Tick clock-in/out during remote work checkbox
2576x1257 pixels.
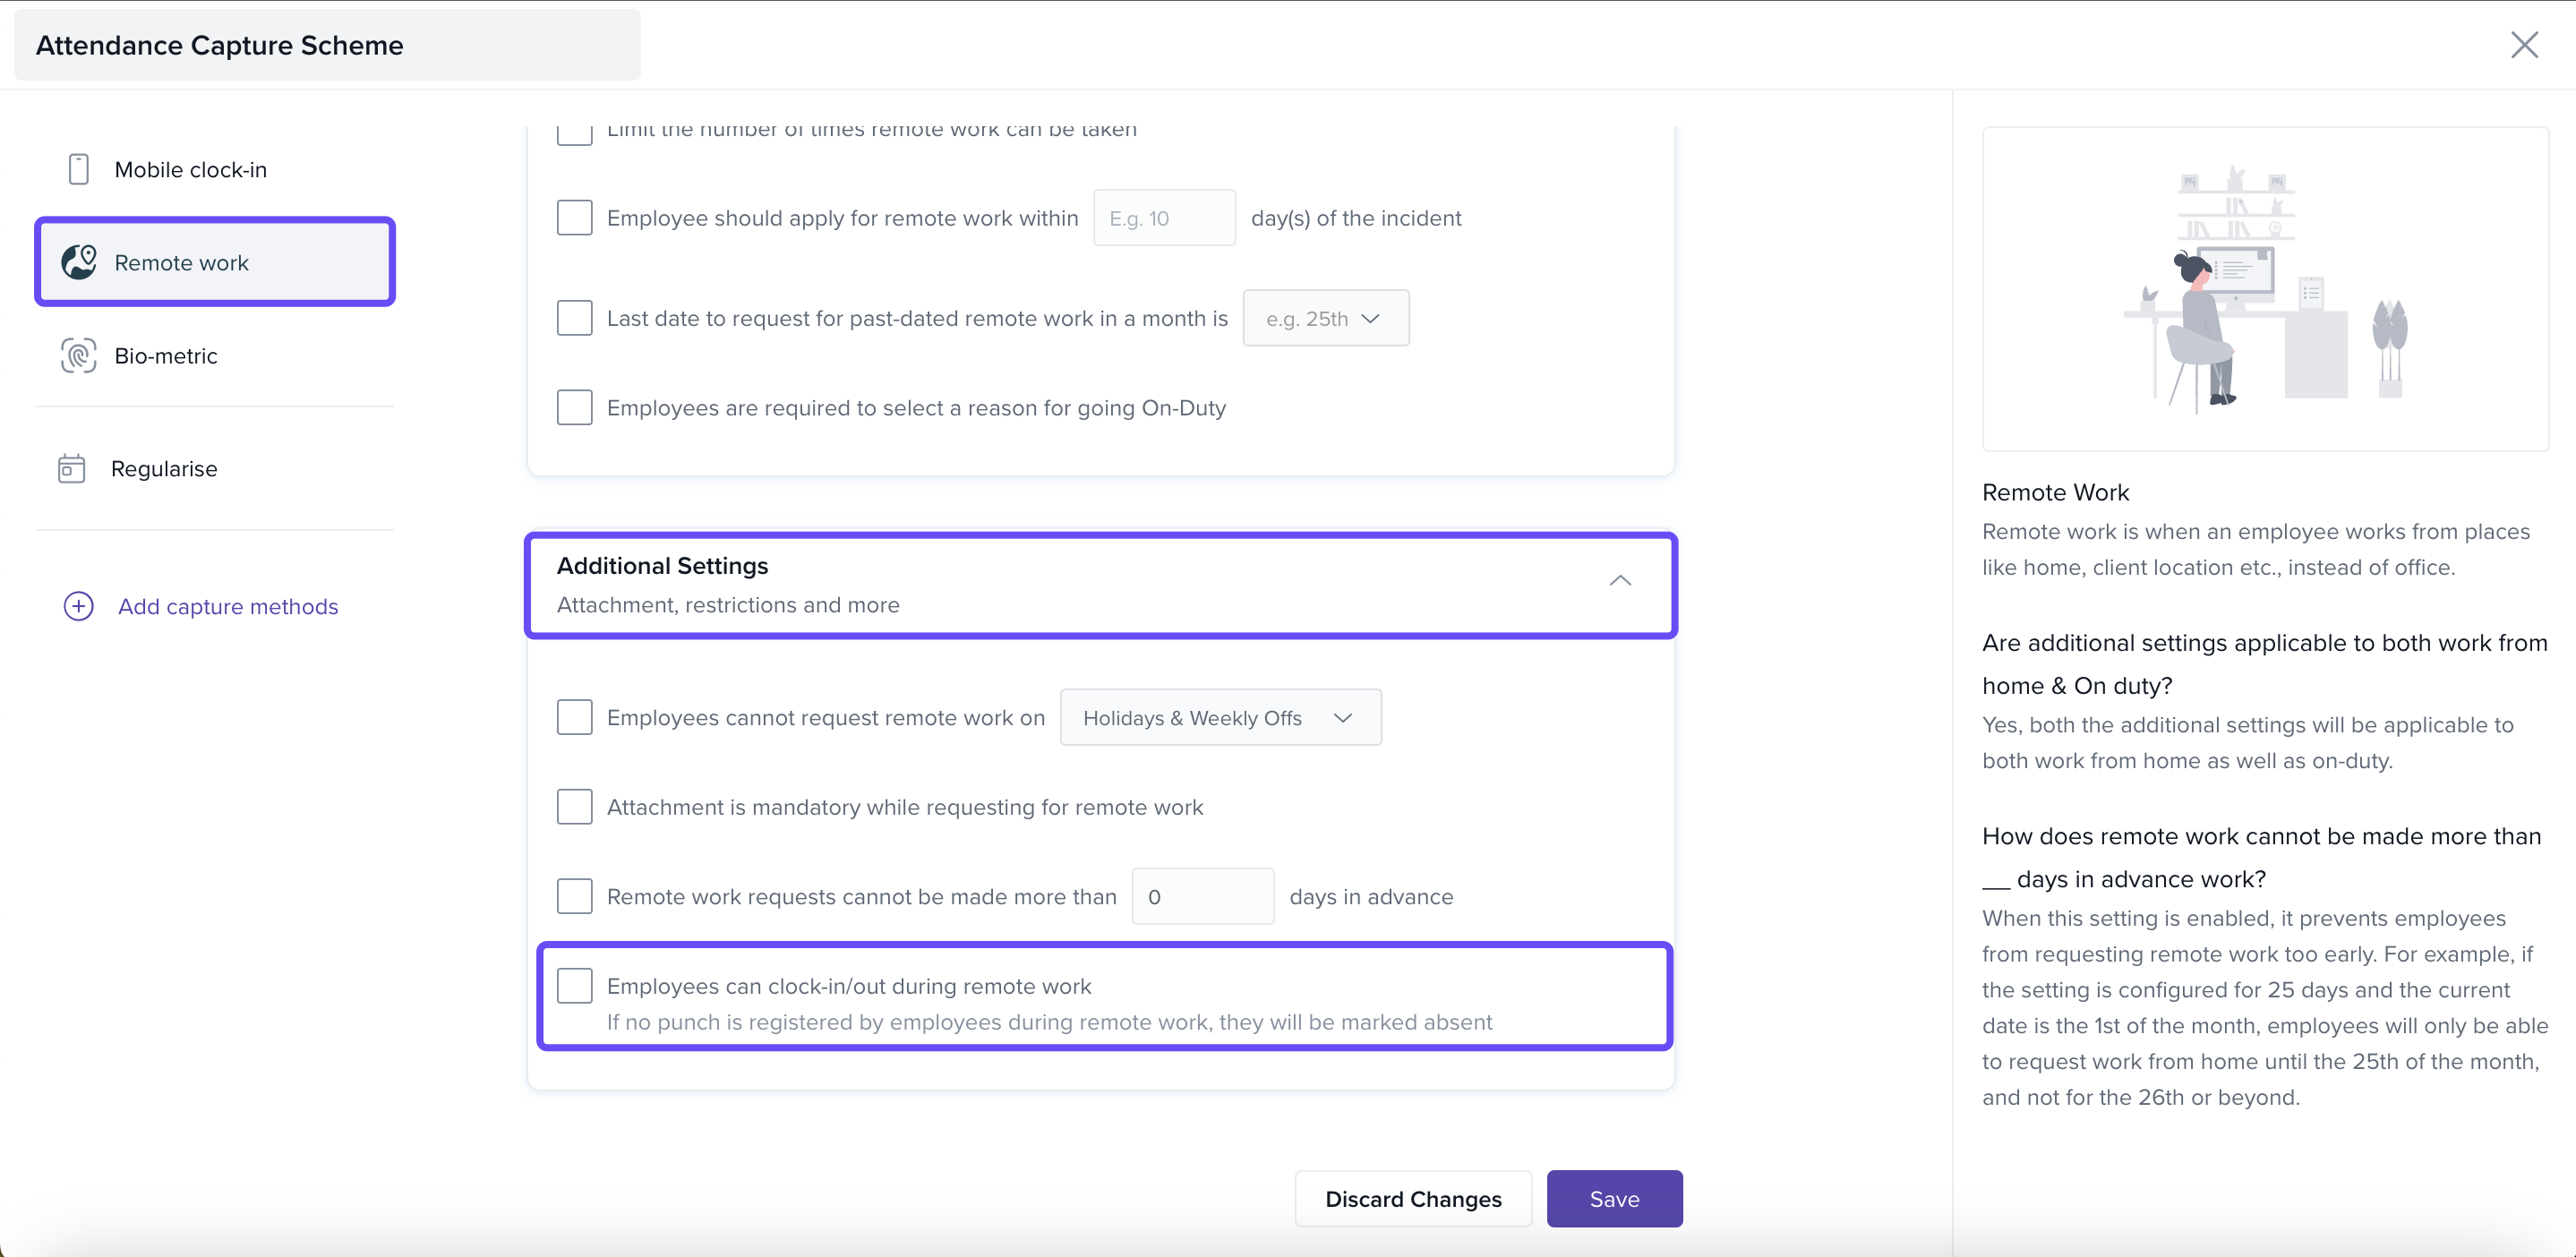[x=575, y=986]
